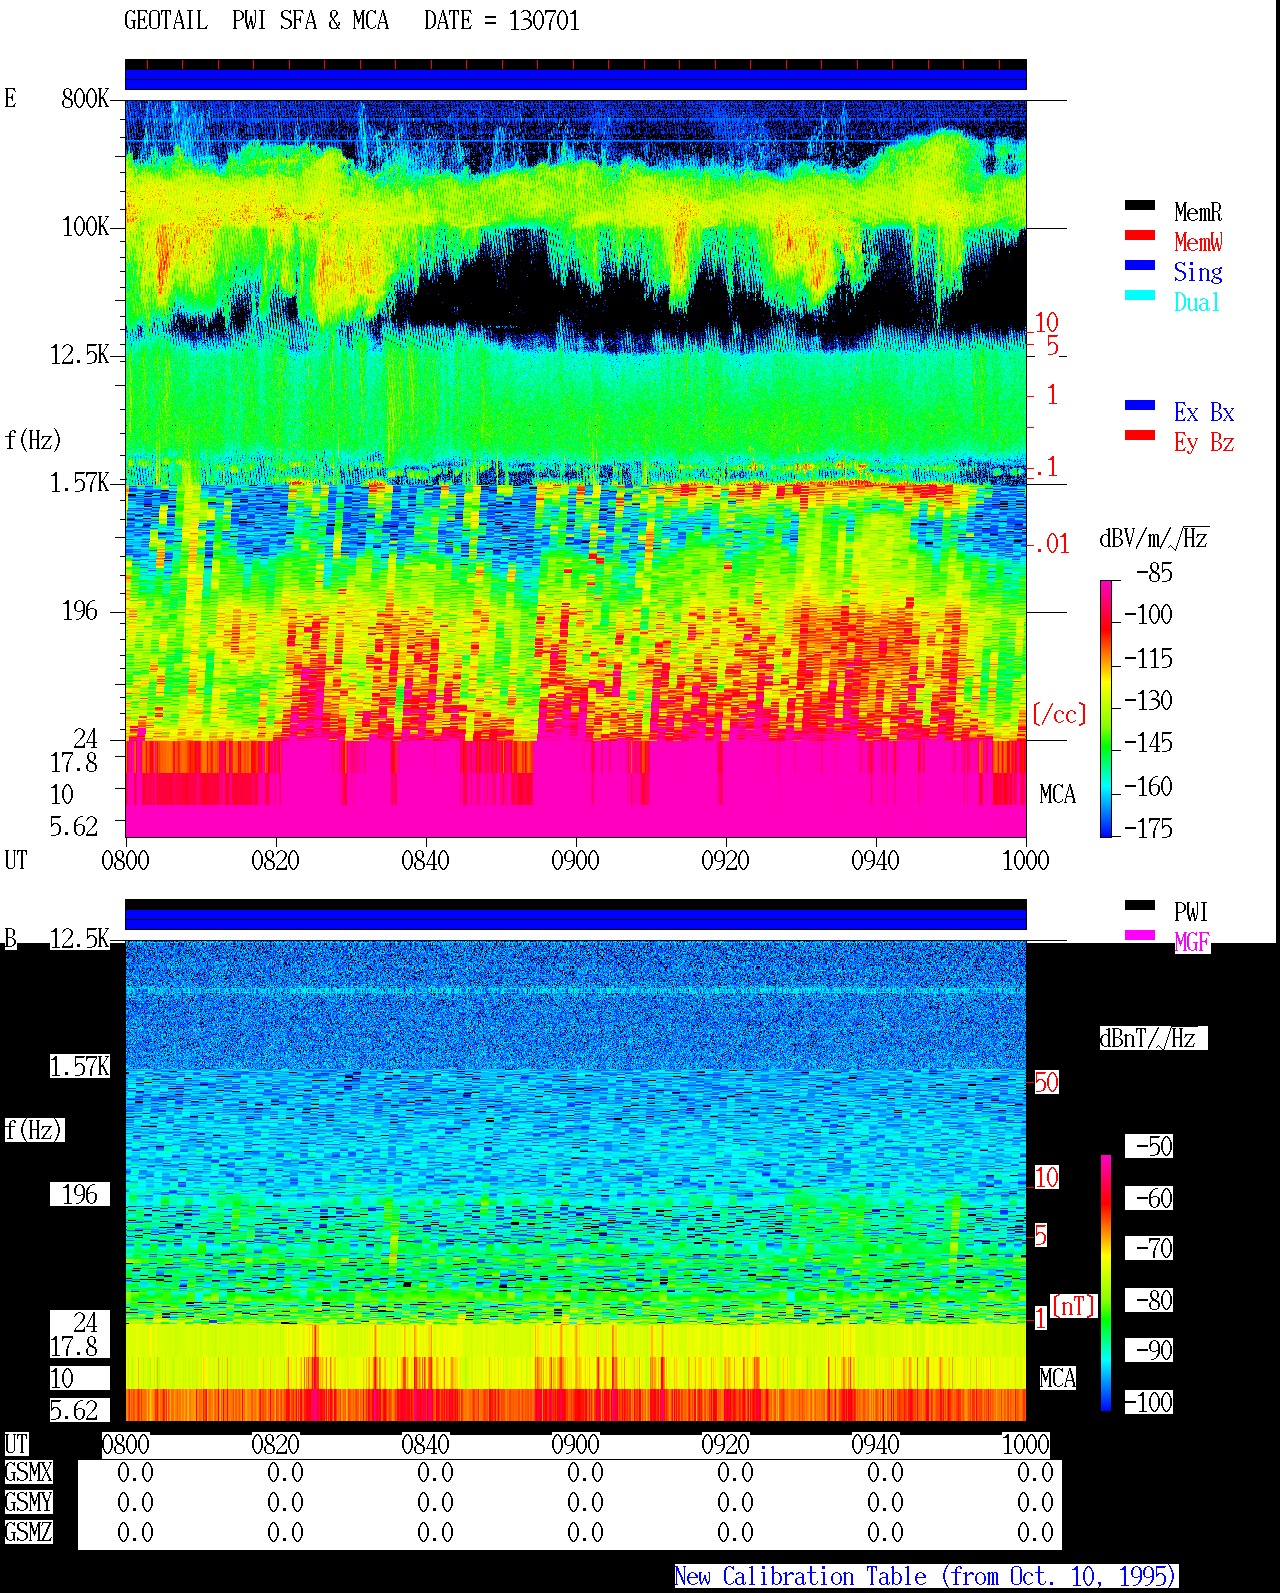Click the dBV/m electric field color scale bar

pos(1105,708)
